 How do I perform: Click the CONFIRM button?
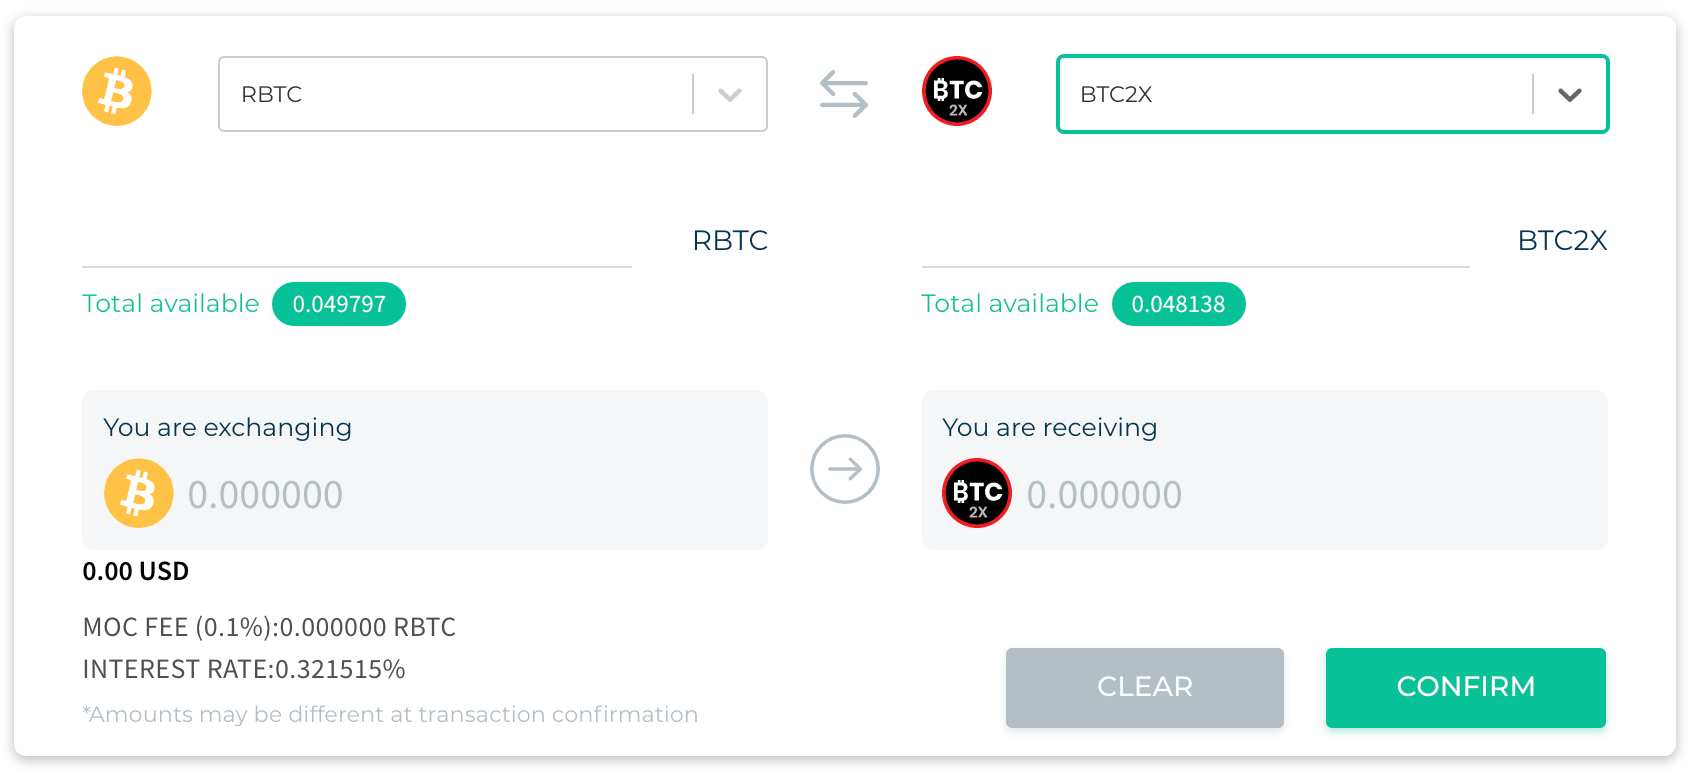click(x=1466, y=687)
